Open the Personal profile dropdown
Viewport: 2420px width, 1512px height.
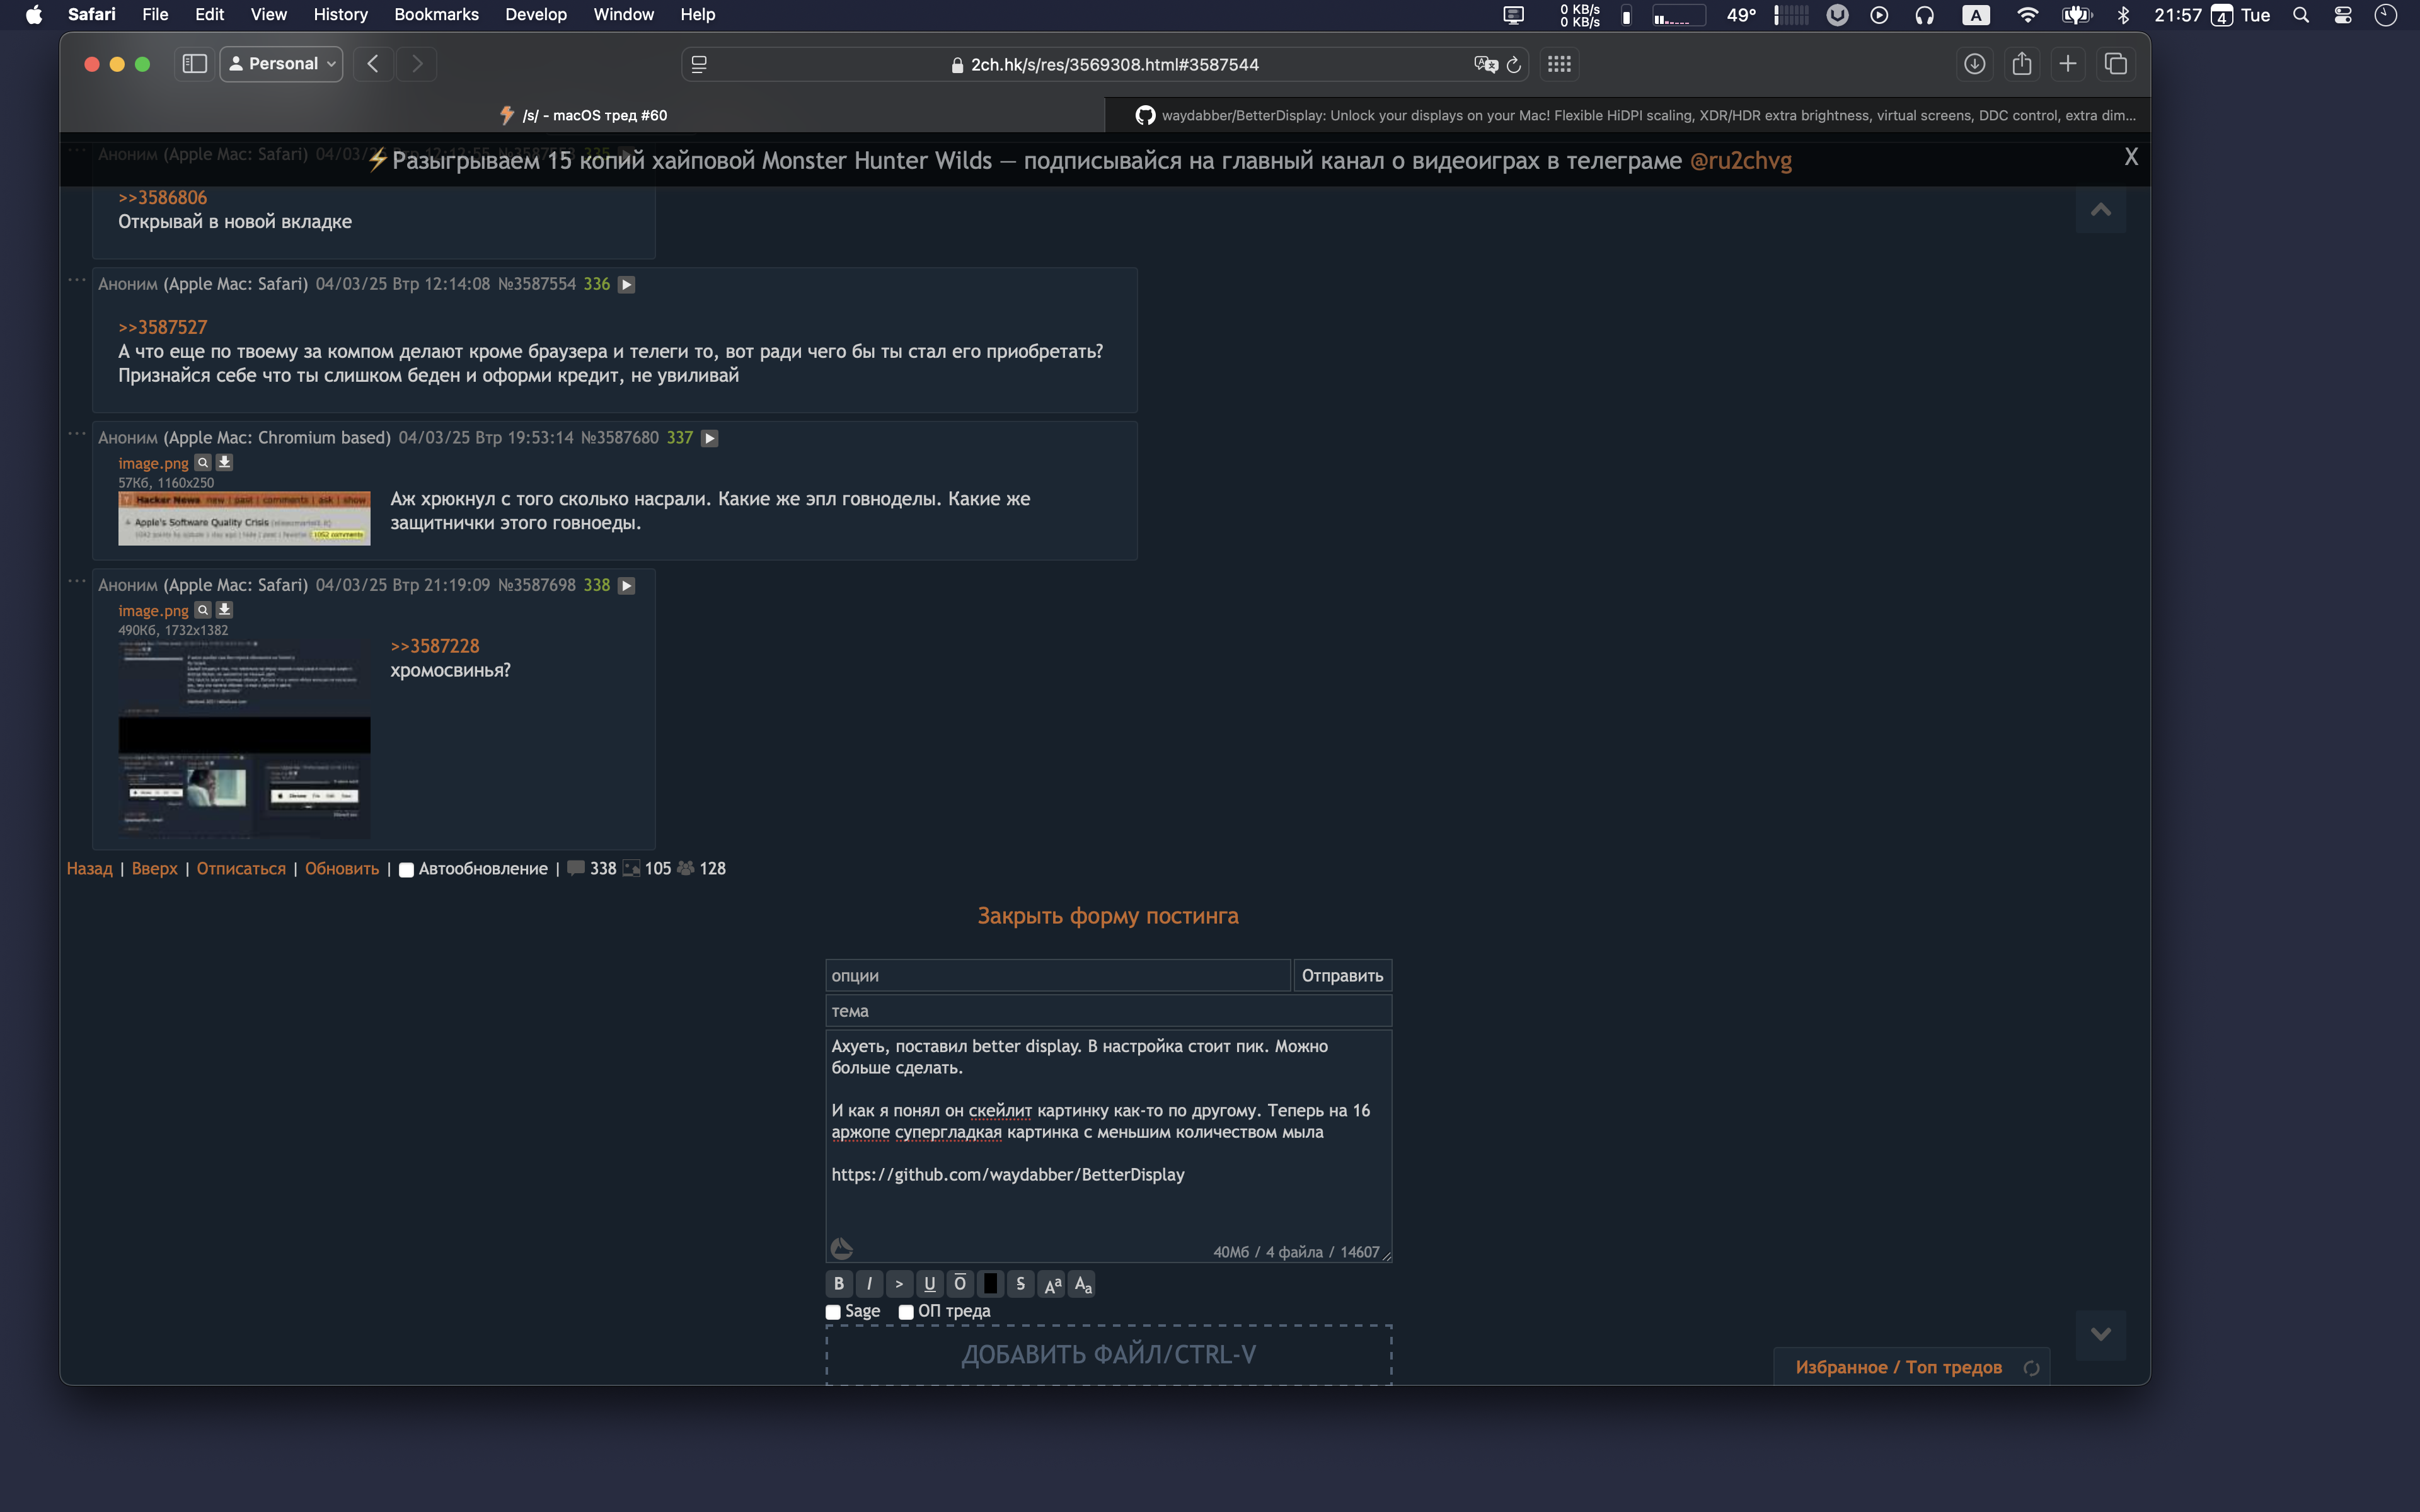(x=282, y=64)
